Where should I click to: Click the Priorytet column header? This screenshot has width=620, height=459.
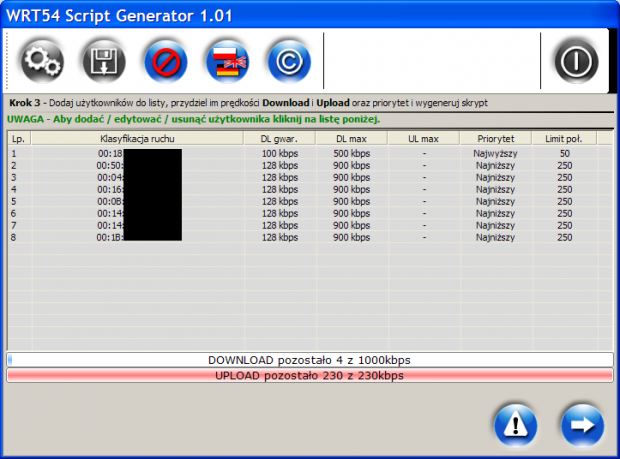(495, 139)
